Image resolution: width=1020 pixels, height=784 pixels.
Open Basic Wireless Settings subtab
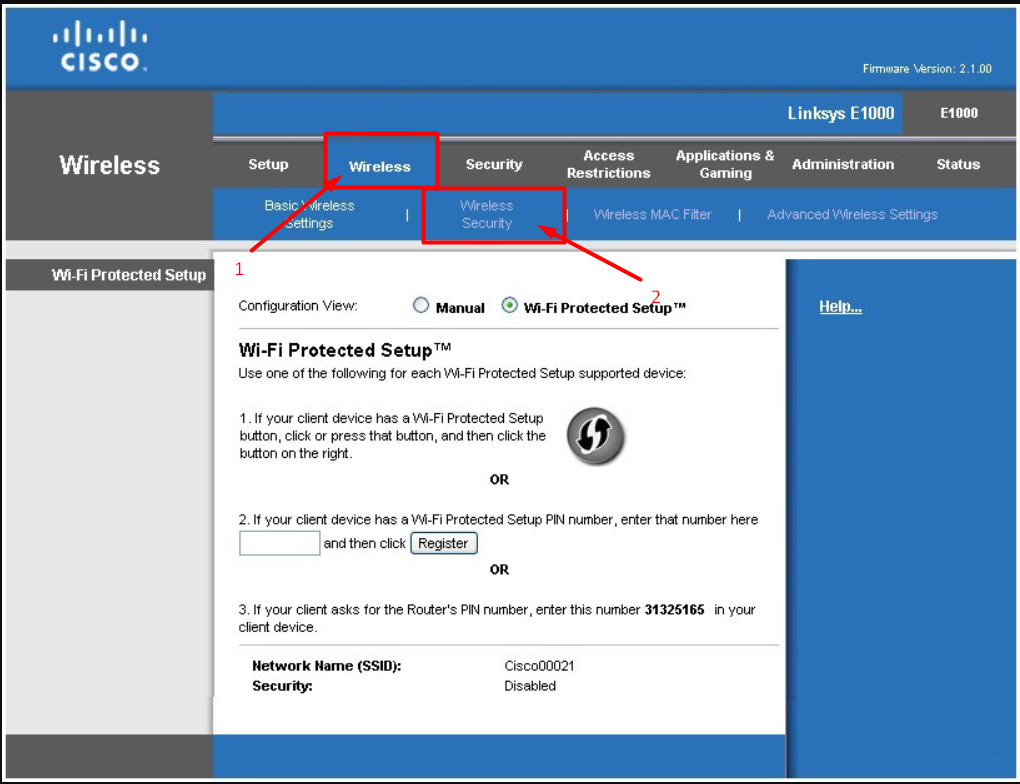(x=309, y=214)
